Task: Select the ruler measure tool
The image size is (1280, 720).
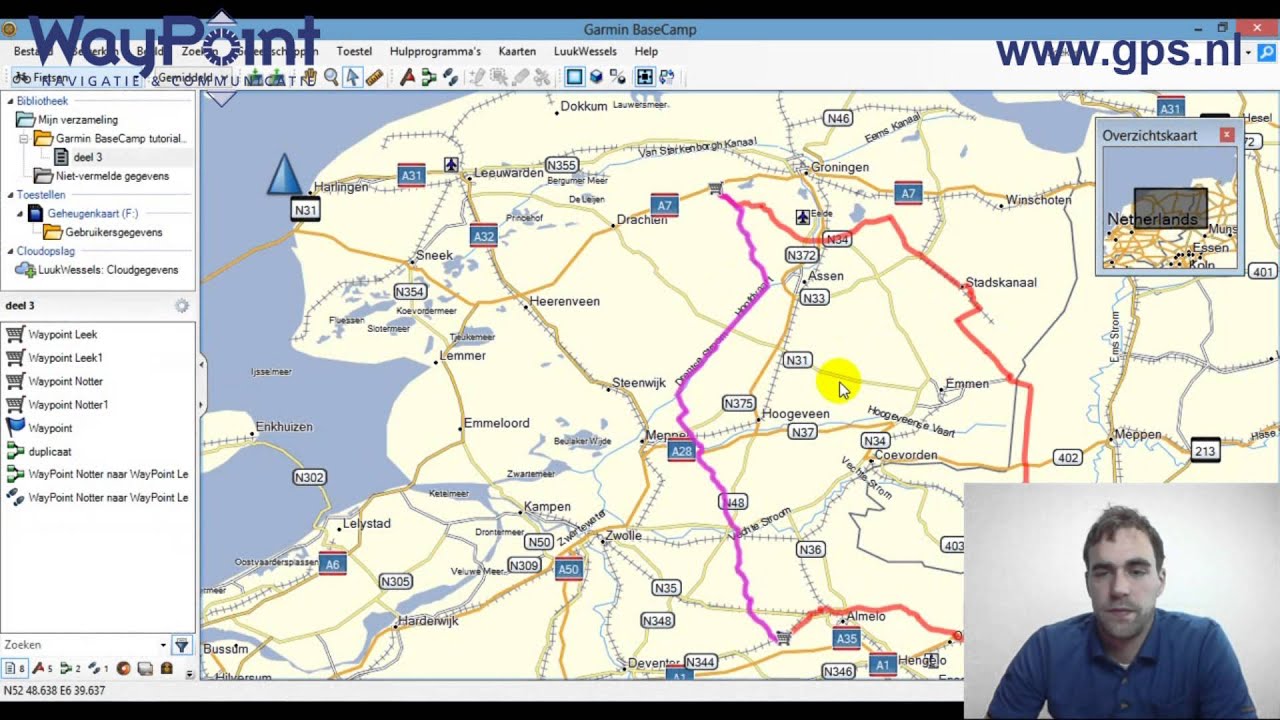Action: 375,77
